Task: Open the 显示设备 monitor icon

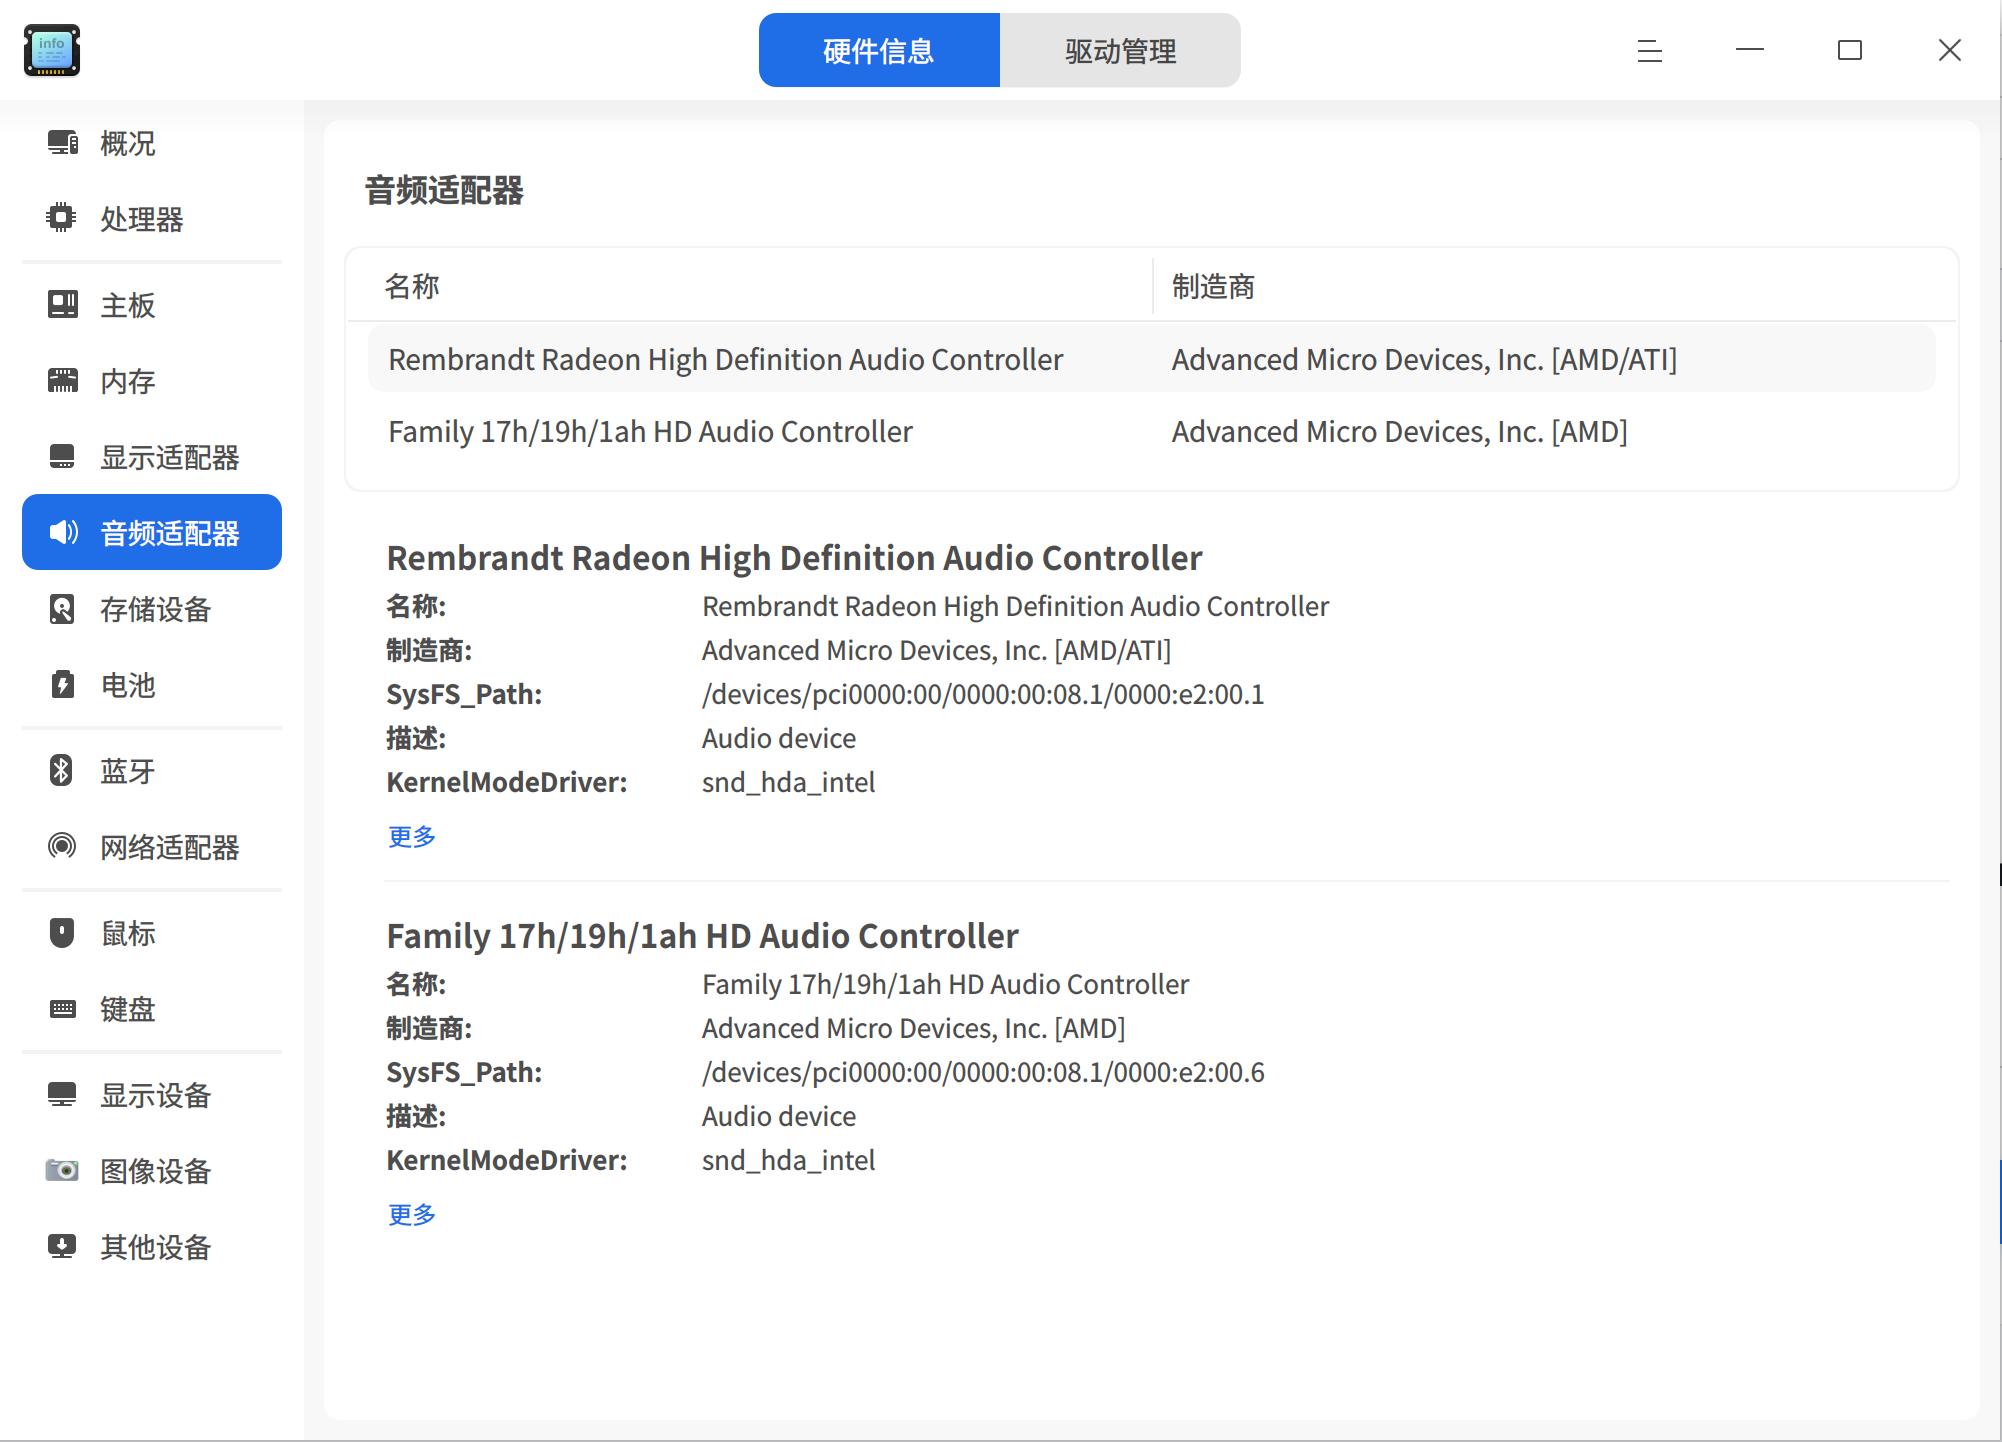Action: 62,1094
